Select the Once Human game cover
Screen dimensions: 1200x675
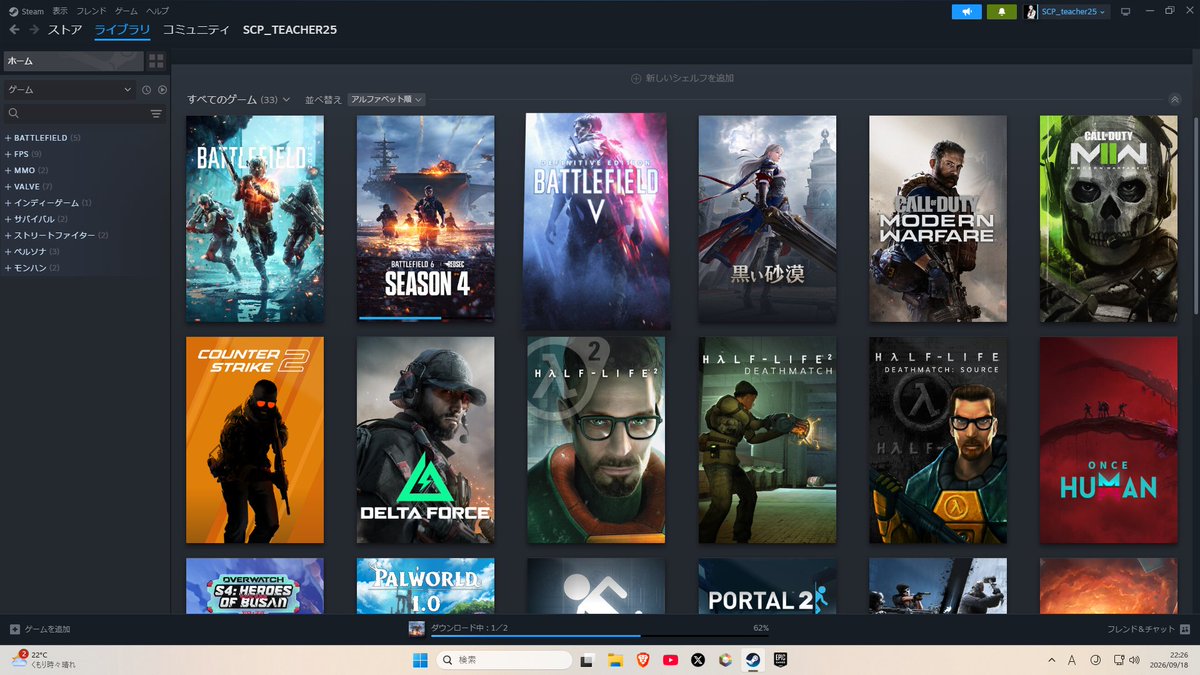(x=1108, y=440)
